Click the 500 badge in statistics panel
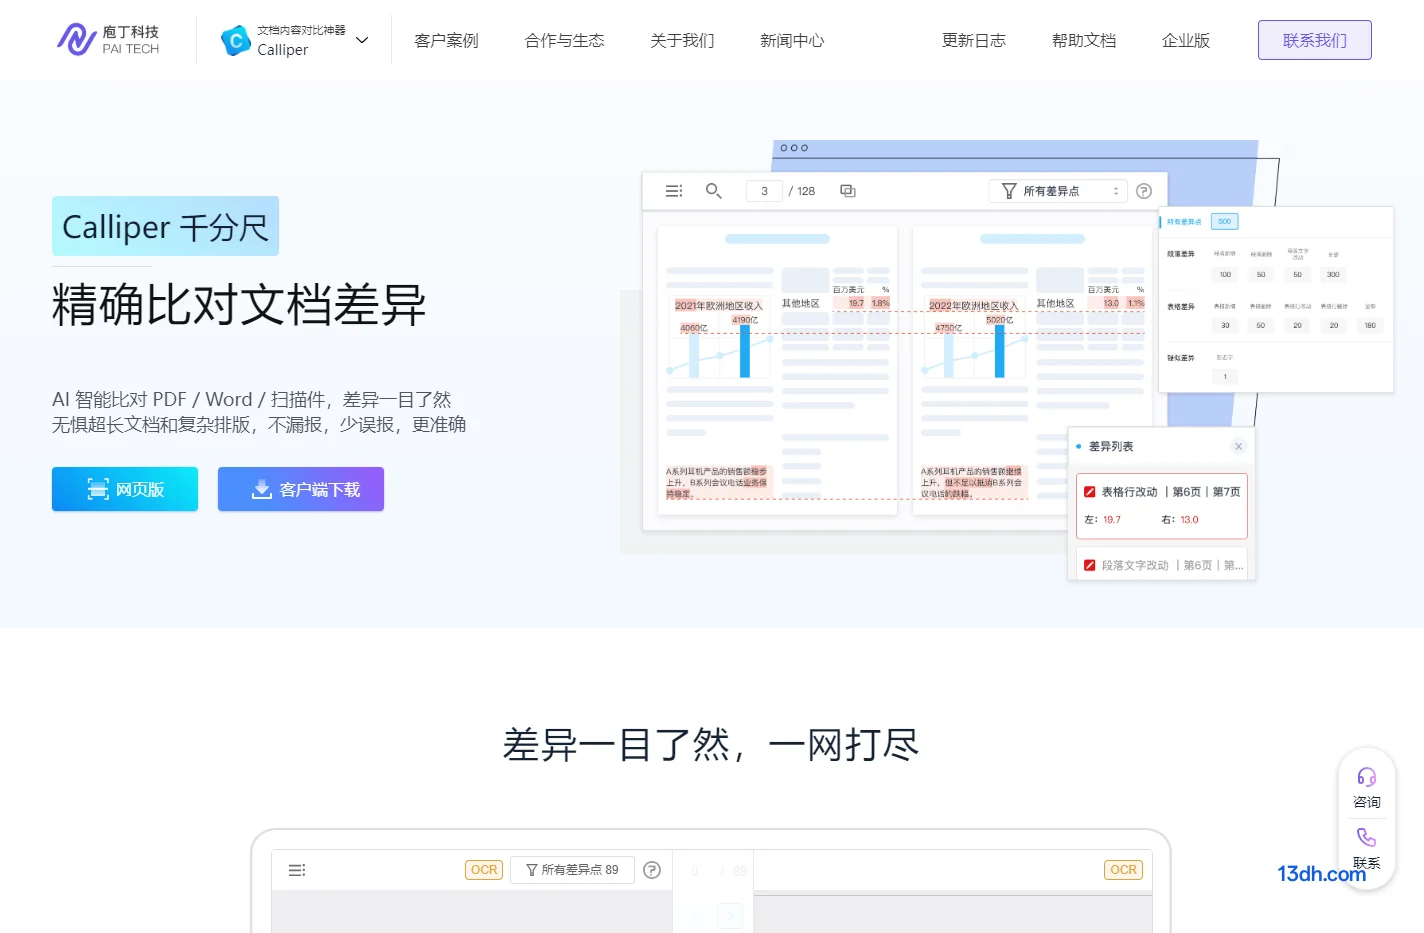 1224,221
